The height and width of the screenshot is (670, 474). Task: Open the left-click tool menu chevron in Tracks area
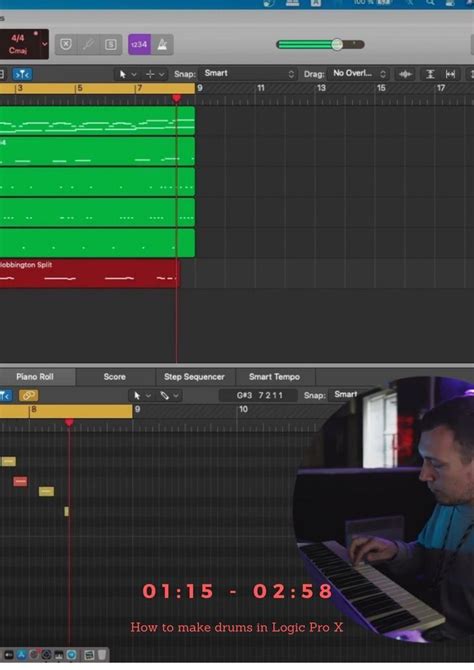click(134, 74)
